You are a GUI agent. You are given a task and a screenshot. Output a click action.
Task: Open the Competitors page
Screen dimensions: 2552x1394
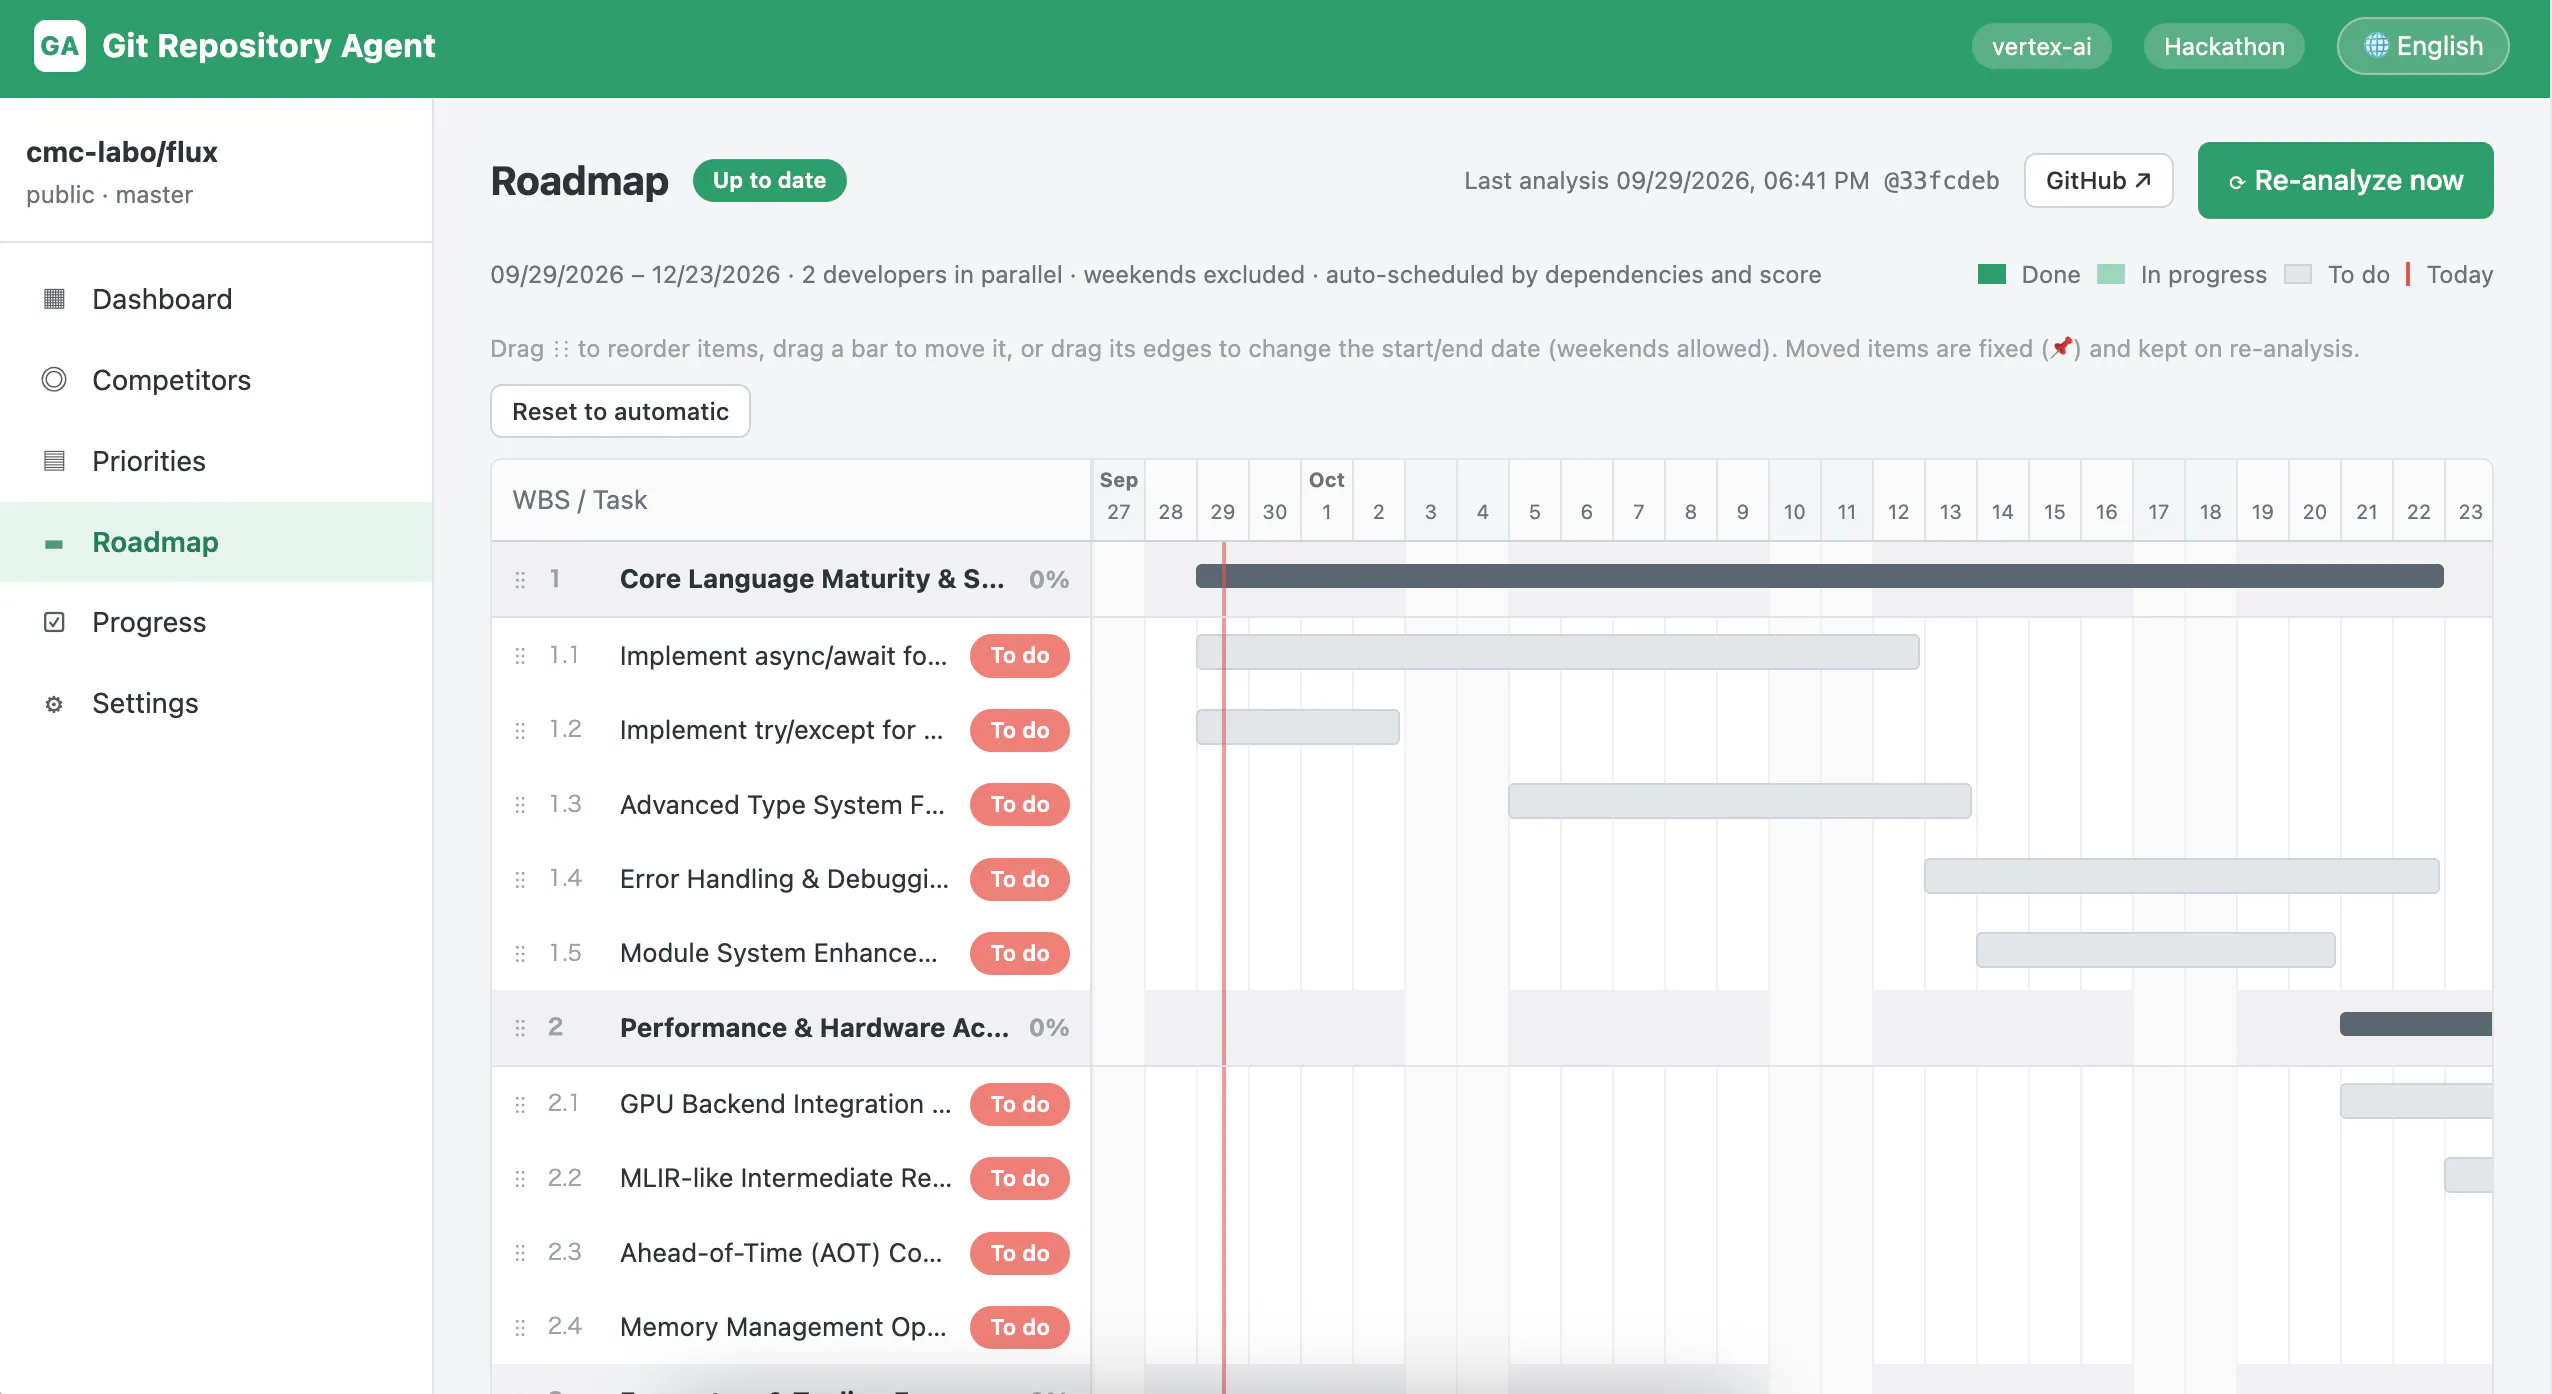click(216, 380)
